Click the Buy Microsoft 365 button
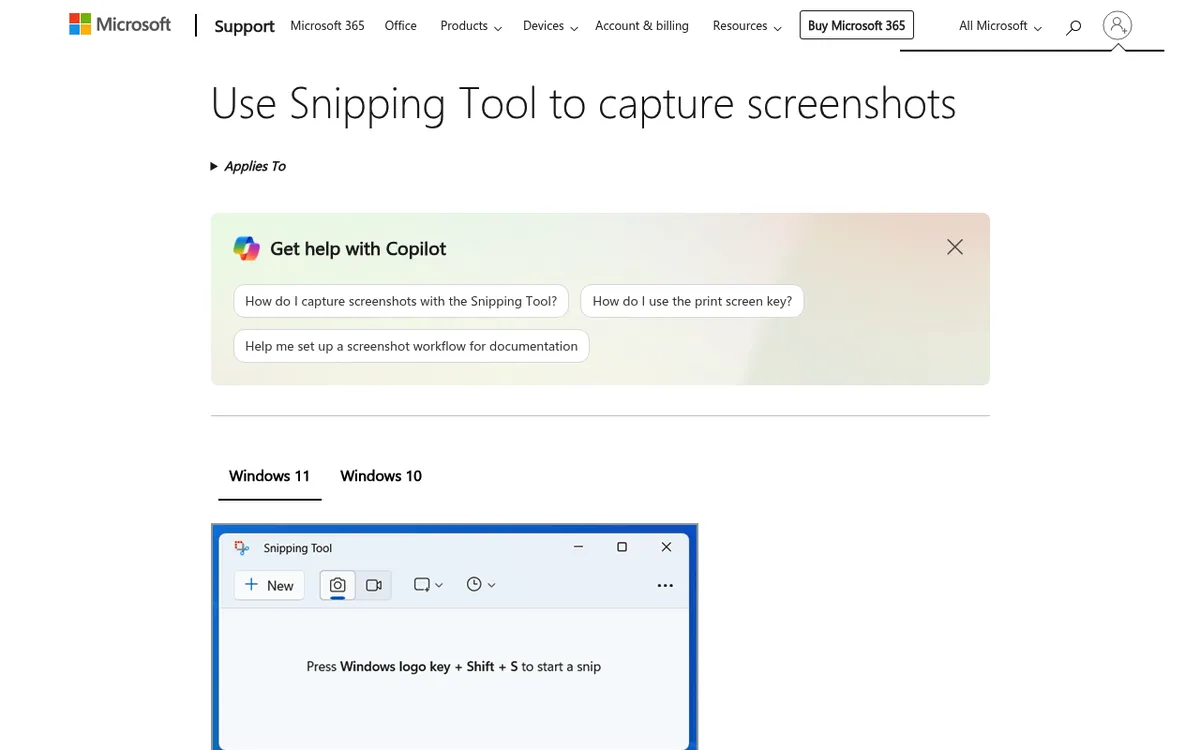The width and height of the screenshot is (1200, 750). click(857, 26)
